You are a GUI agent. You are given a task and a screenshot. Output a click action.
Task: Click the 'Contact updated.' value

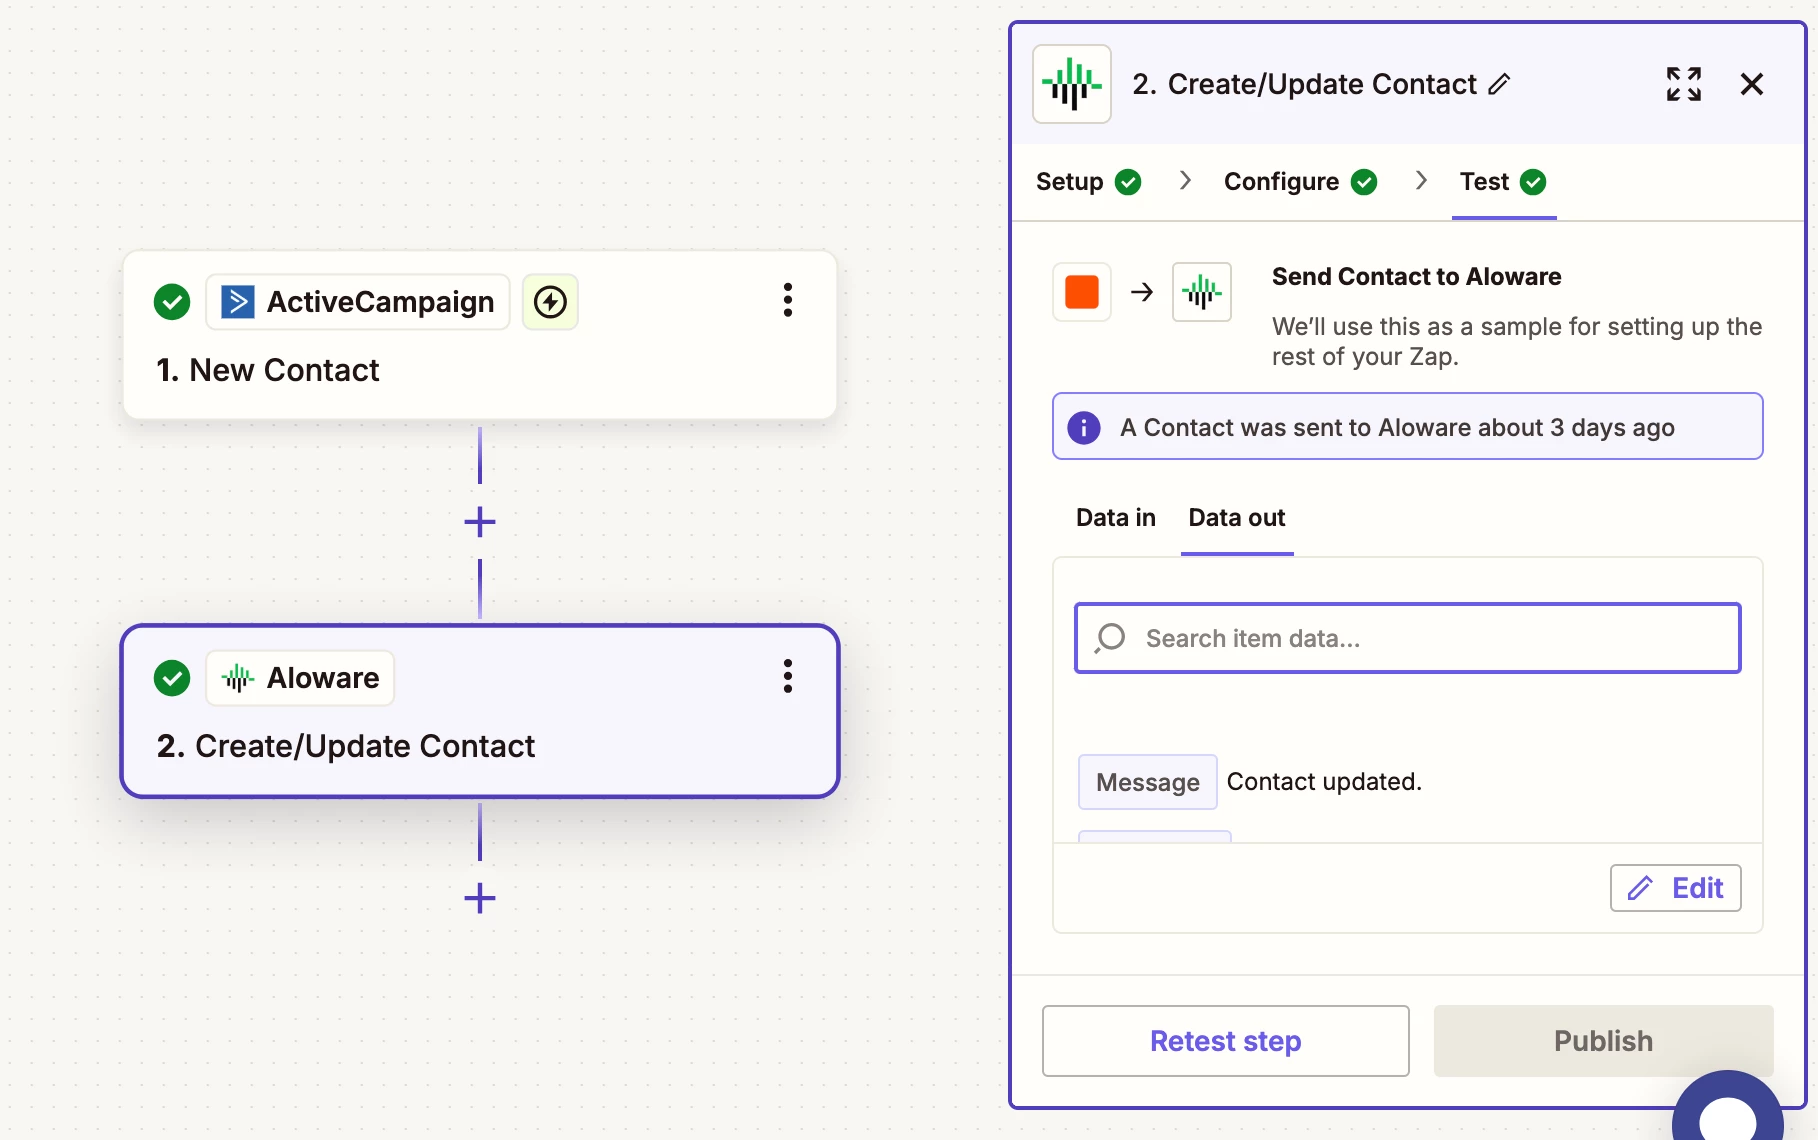[x=1324, y=782]
